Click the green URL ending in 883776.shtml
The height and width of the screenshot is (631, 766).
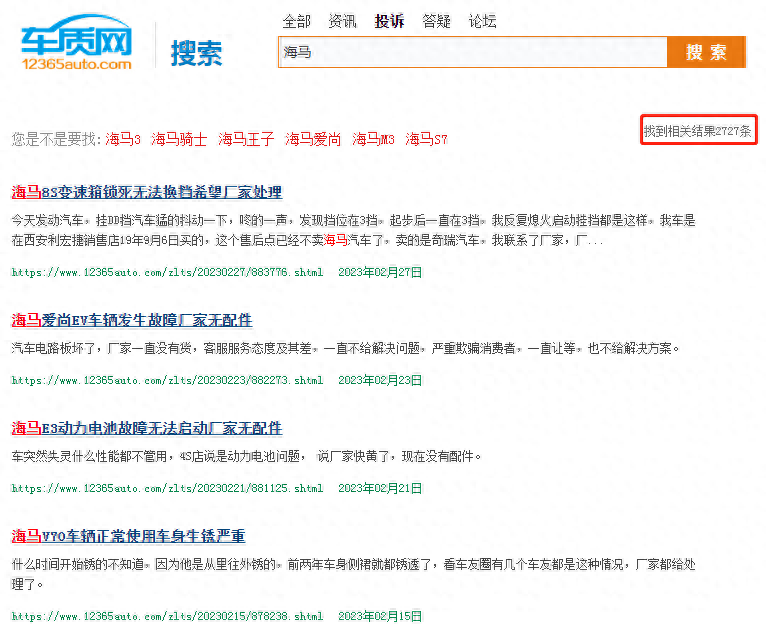pos(167,272)
